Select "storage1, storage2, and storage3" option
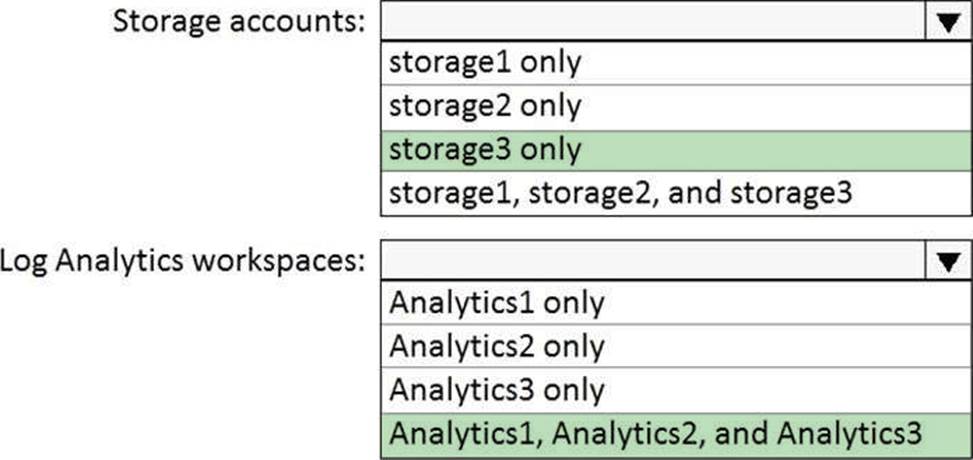The height and width of the screenshot is (460, 973). coord(620,192)
